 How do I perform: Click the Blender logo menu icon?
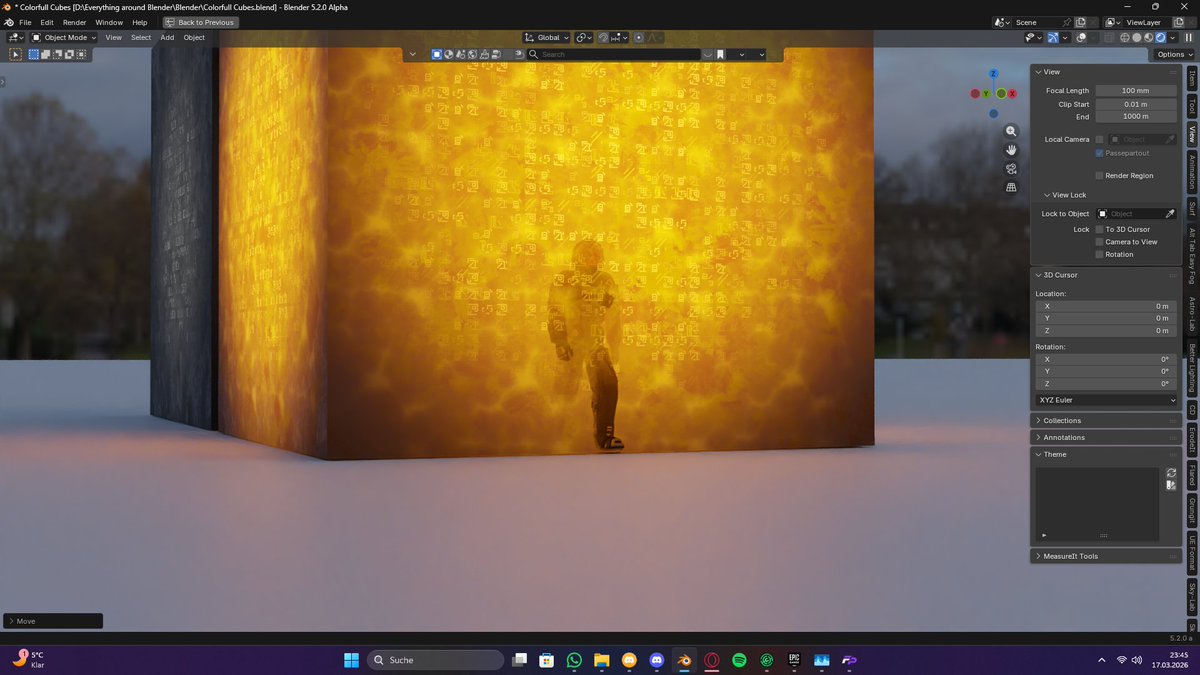[9, 22]
